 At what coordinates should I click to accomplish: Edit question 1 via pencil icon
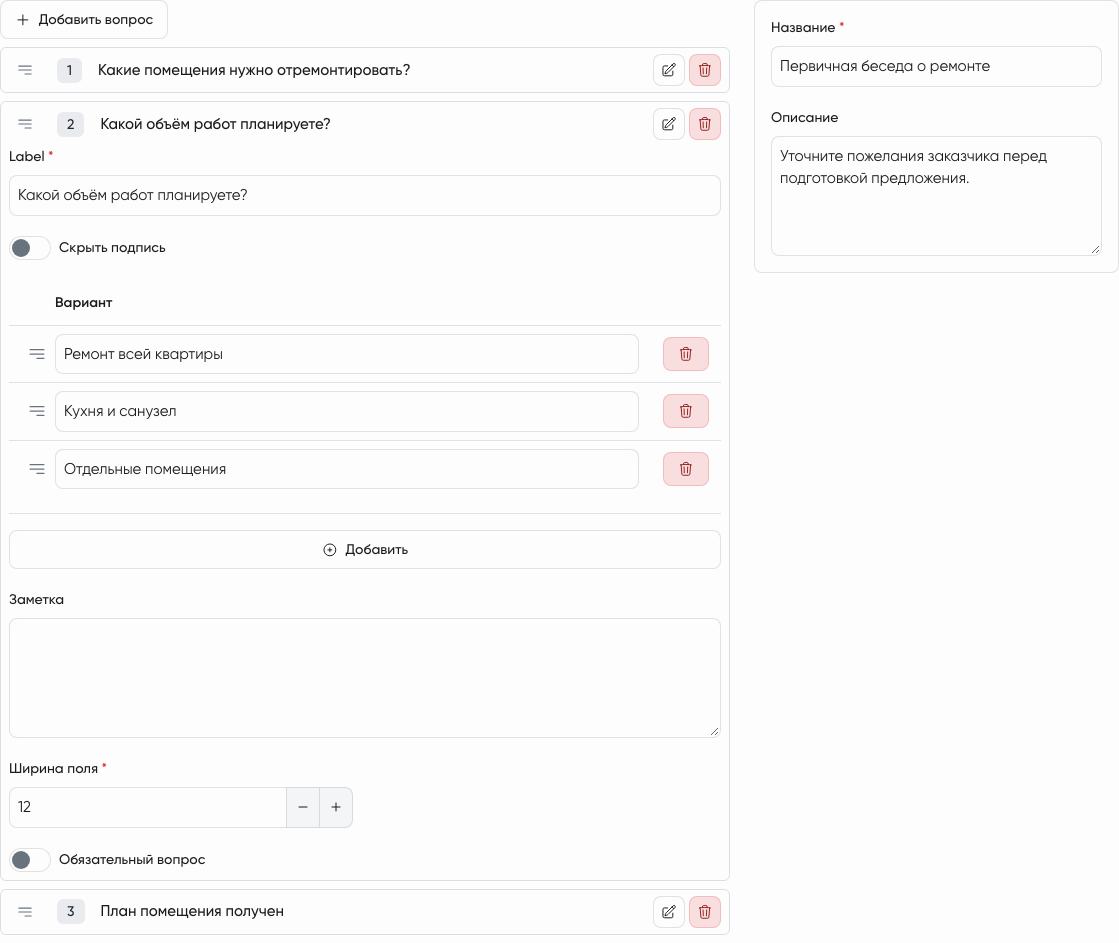pyautogui.click(x=669, y=70)
